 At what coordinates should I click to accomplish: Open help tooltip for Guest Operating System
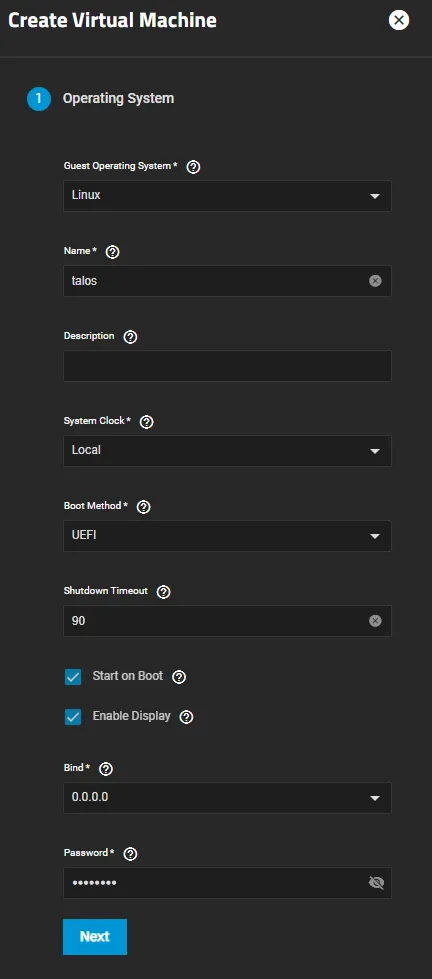pyautogui.click(x=194, y=167)
